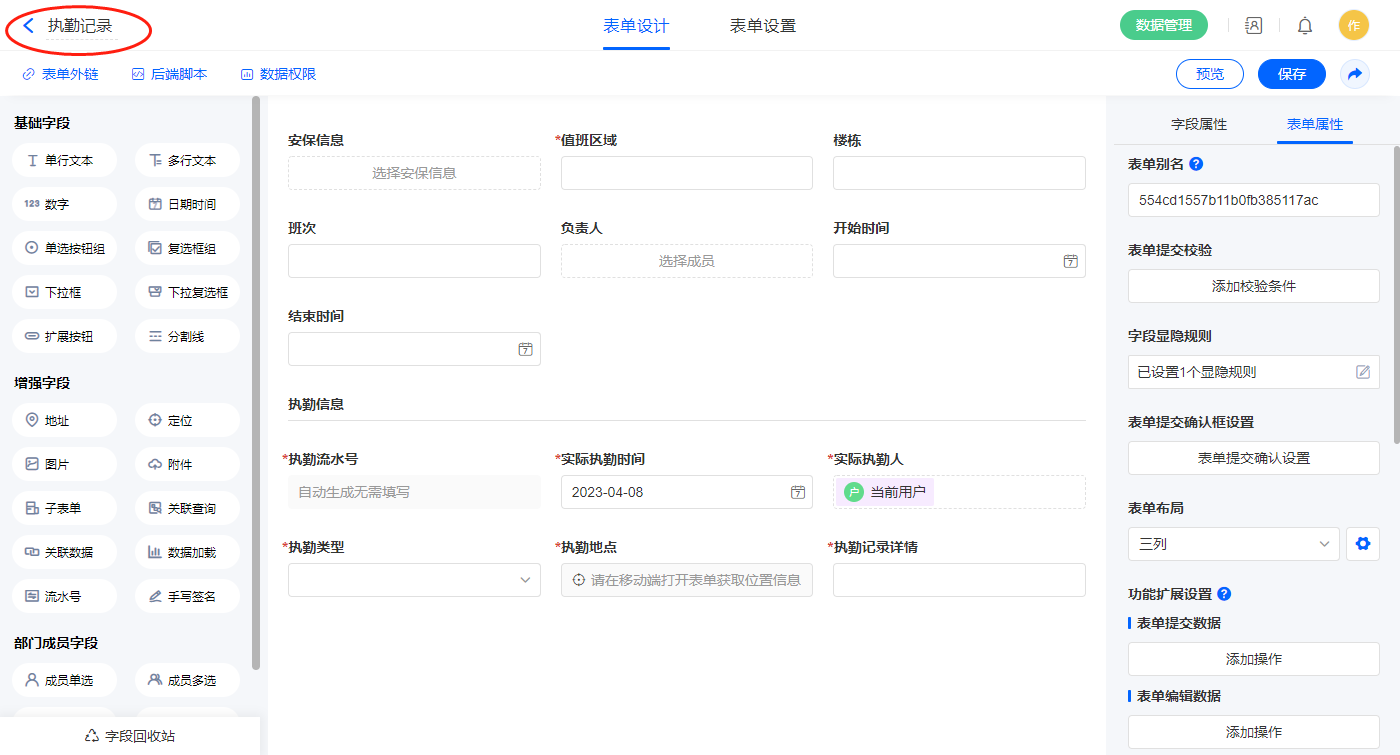
Task: Edit the 字段显隐规则 rule via pencil icon
Action: pyautogui.click(x=1362, y=372)
